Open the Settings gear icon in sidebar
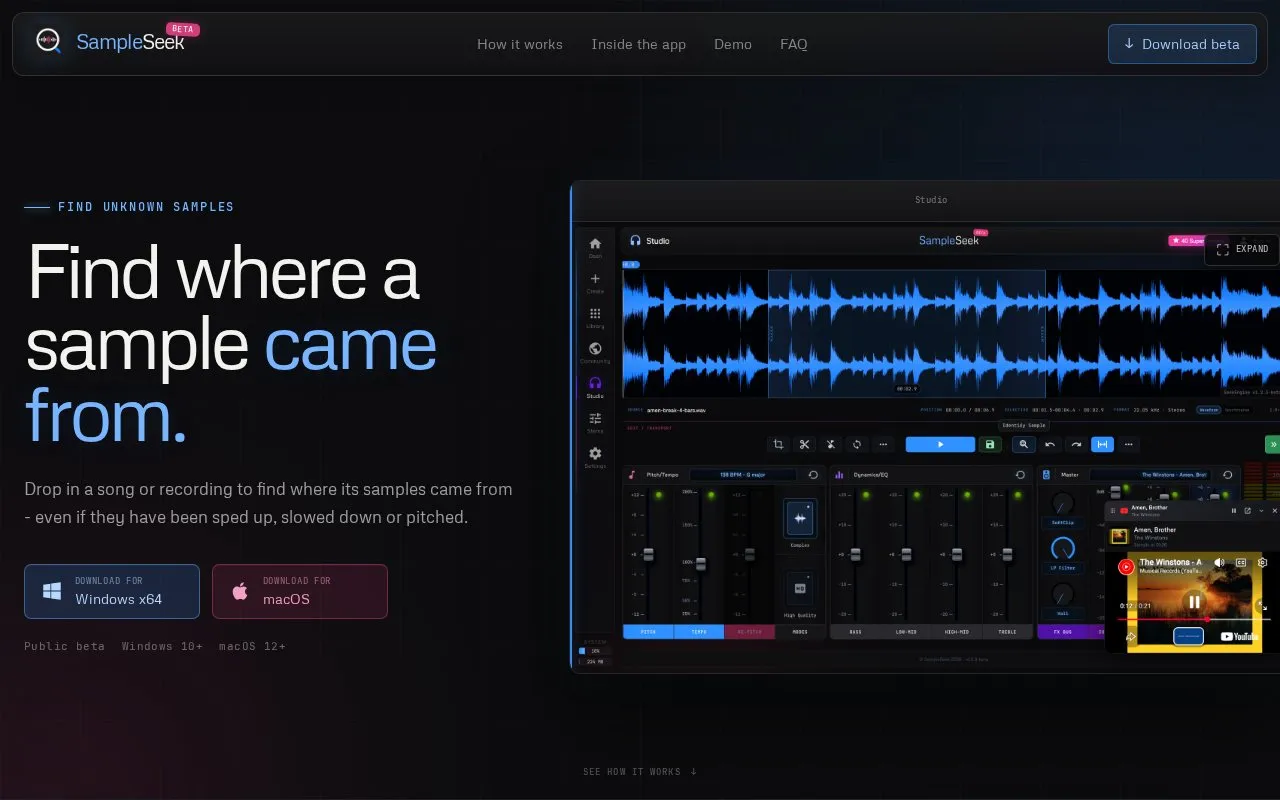Image resolution: width=1280 pixels, height=800 pixels. click(x=595, y=454)
